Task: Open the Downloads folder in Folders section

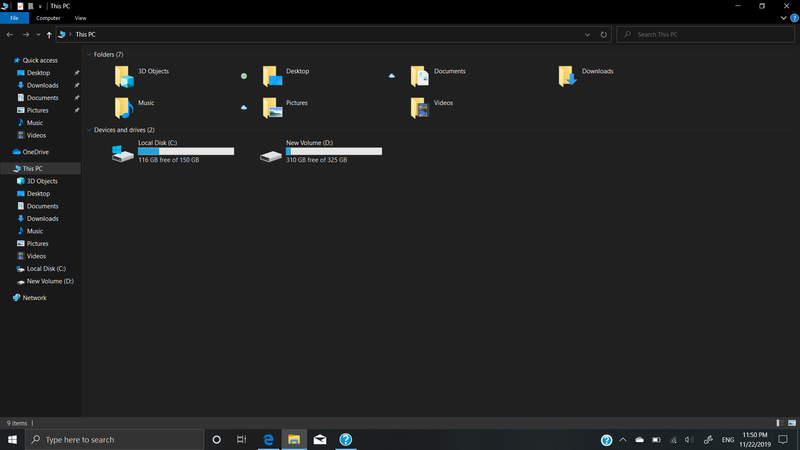Action: point(568,77)
